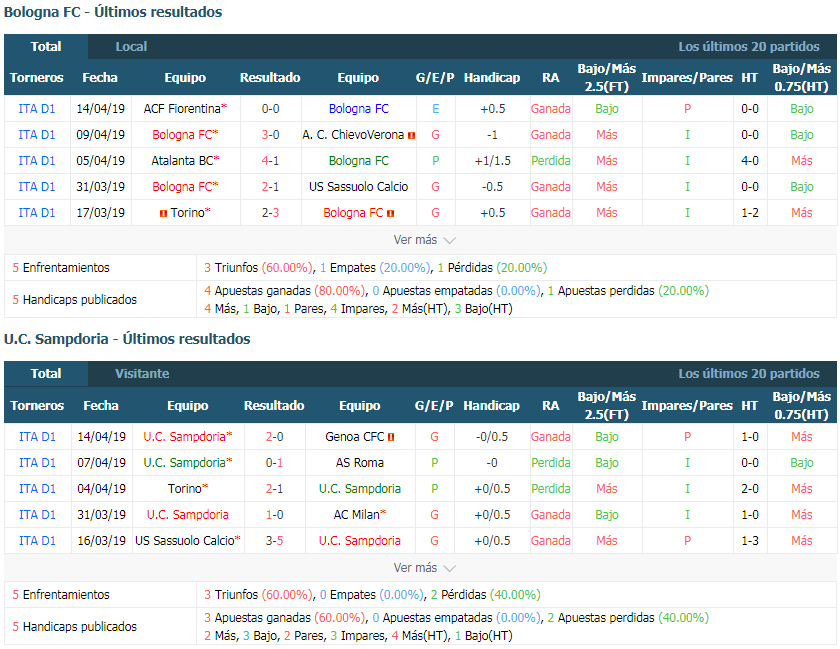Click the 3-5 Sassuolo result
This screenshot has height=649, width=840.
pos(274,541)
